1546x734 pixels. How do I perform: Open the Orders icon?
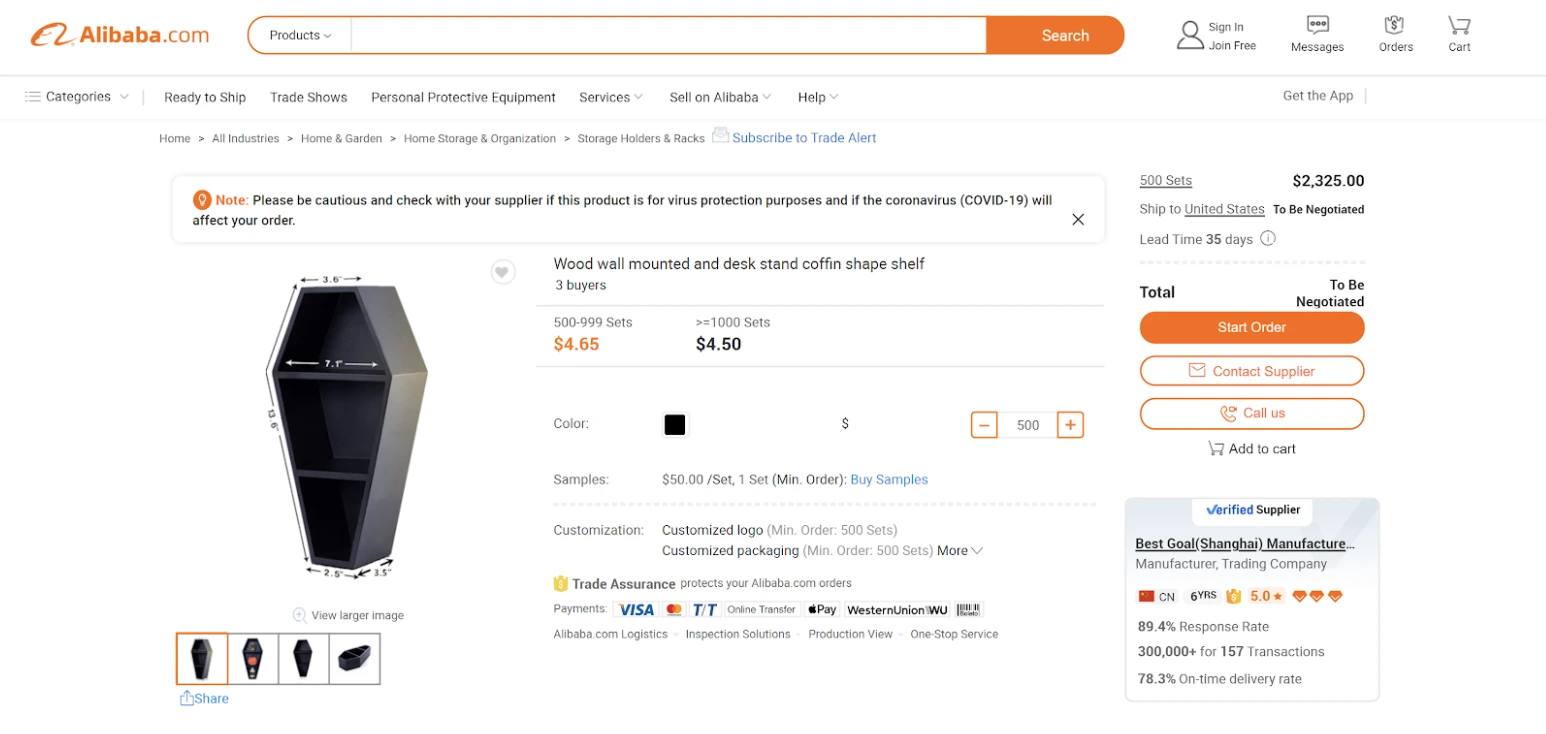point(1395,25)
